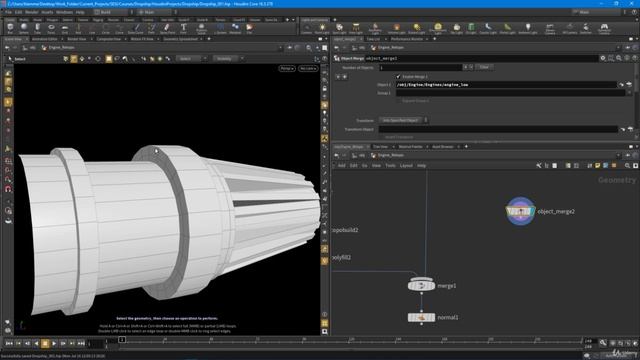The image size is (640, 360).
Task: Click the Transform Object node chooser icon
Action: [x=630, y=129]
